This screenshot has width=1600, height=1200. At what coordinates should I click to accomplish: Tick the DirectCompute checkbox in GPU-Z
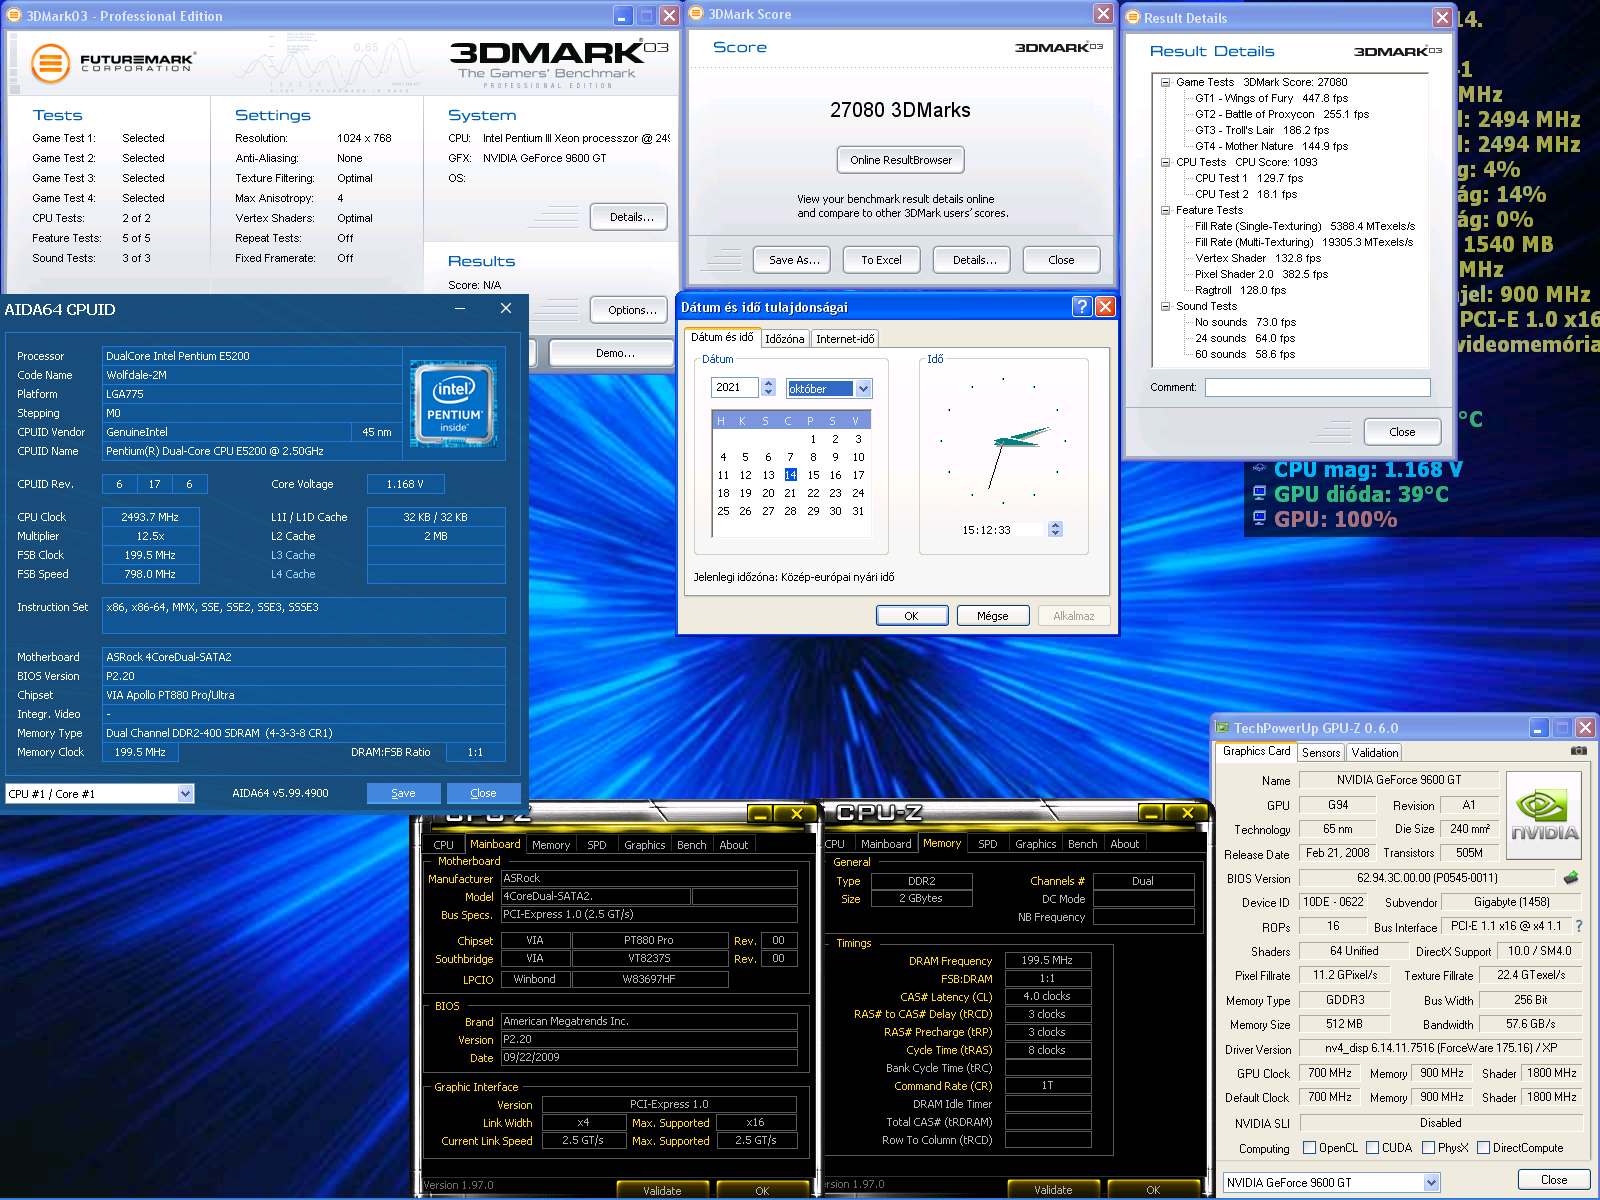click(x=1483, y=1148)
